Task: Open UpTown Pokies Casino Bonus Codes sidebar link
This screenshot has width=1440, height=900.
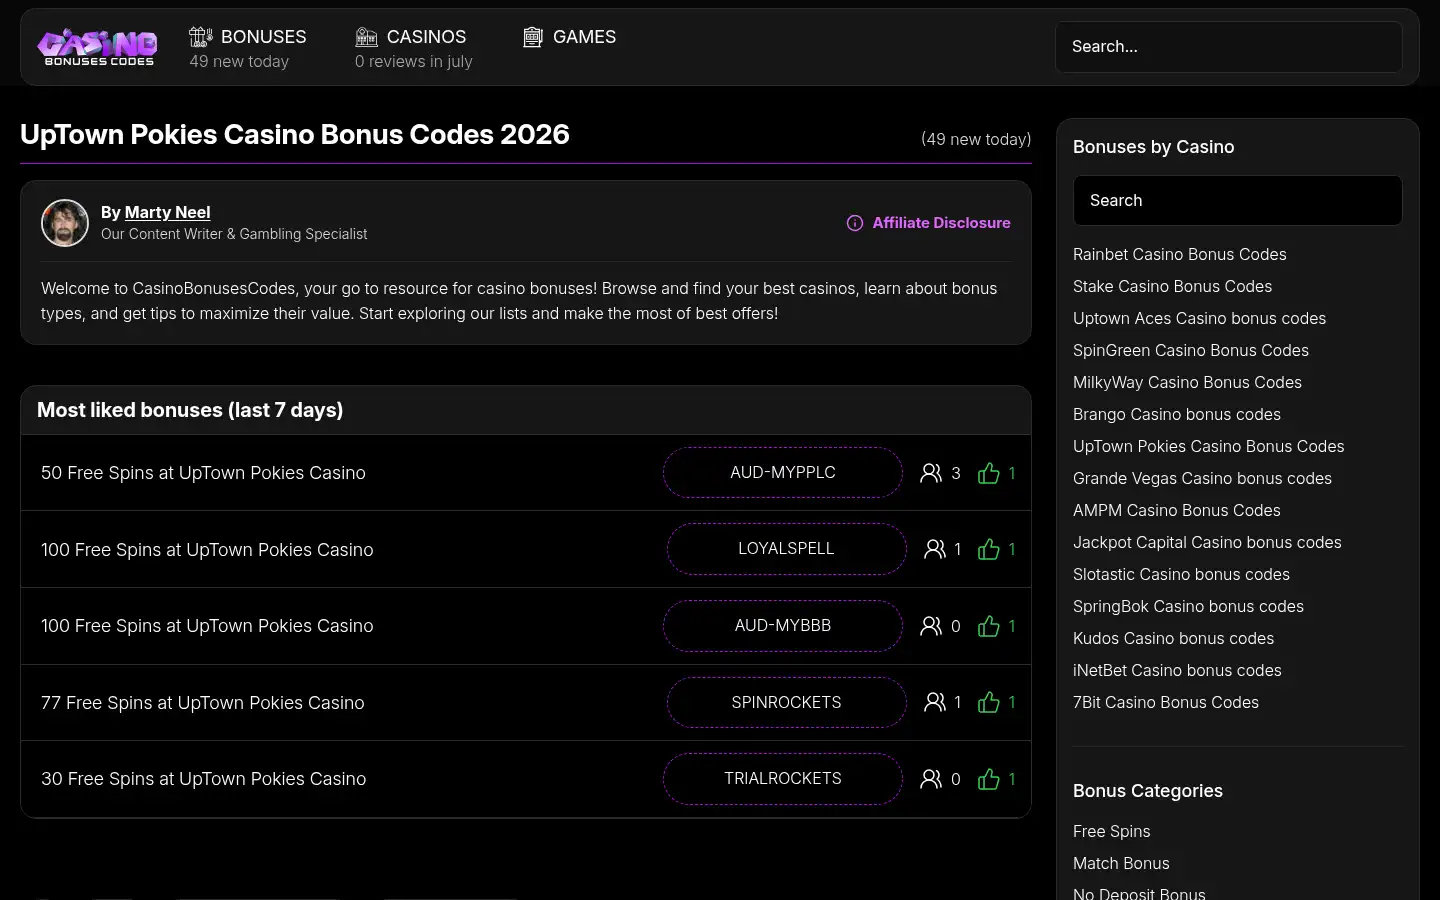Action: pyautogui.click(x=1209, y=447)
